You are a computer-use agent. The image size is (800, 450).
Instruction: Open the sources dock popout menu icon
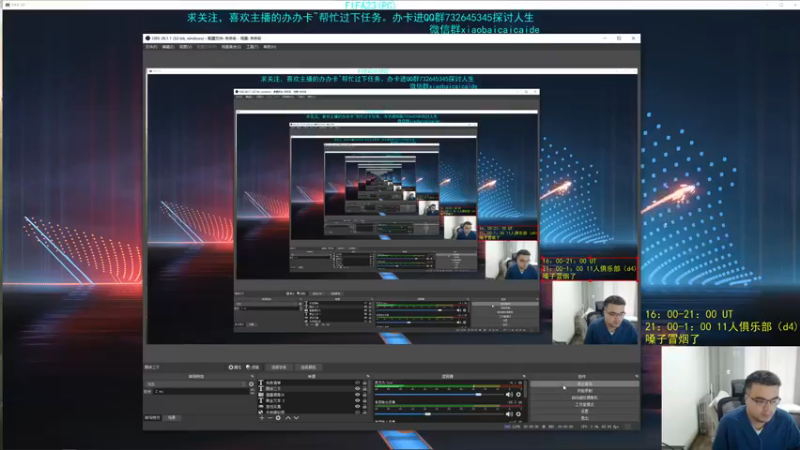(x=368, y=377)
